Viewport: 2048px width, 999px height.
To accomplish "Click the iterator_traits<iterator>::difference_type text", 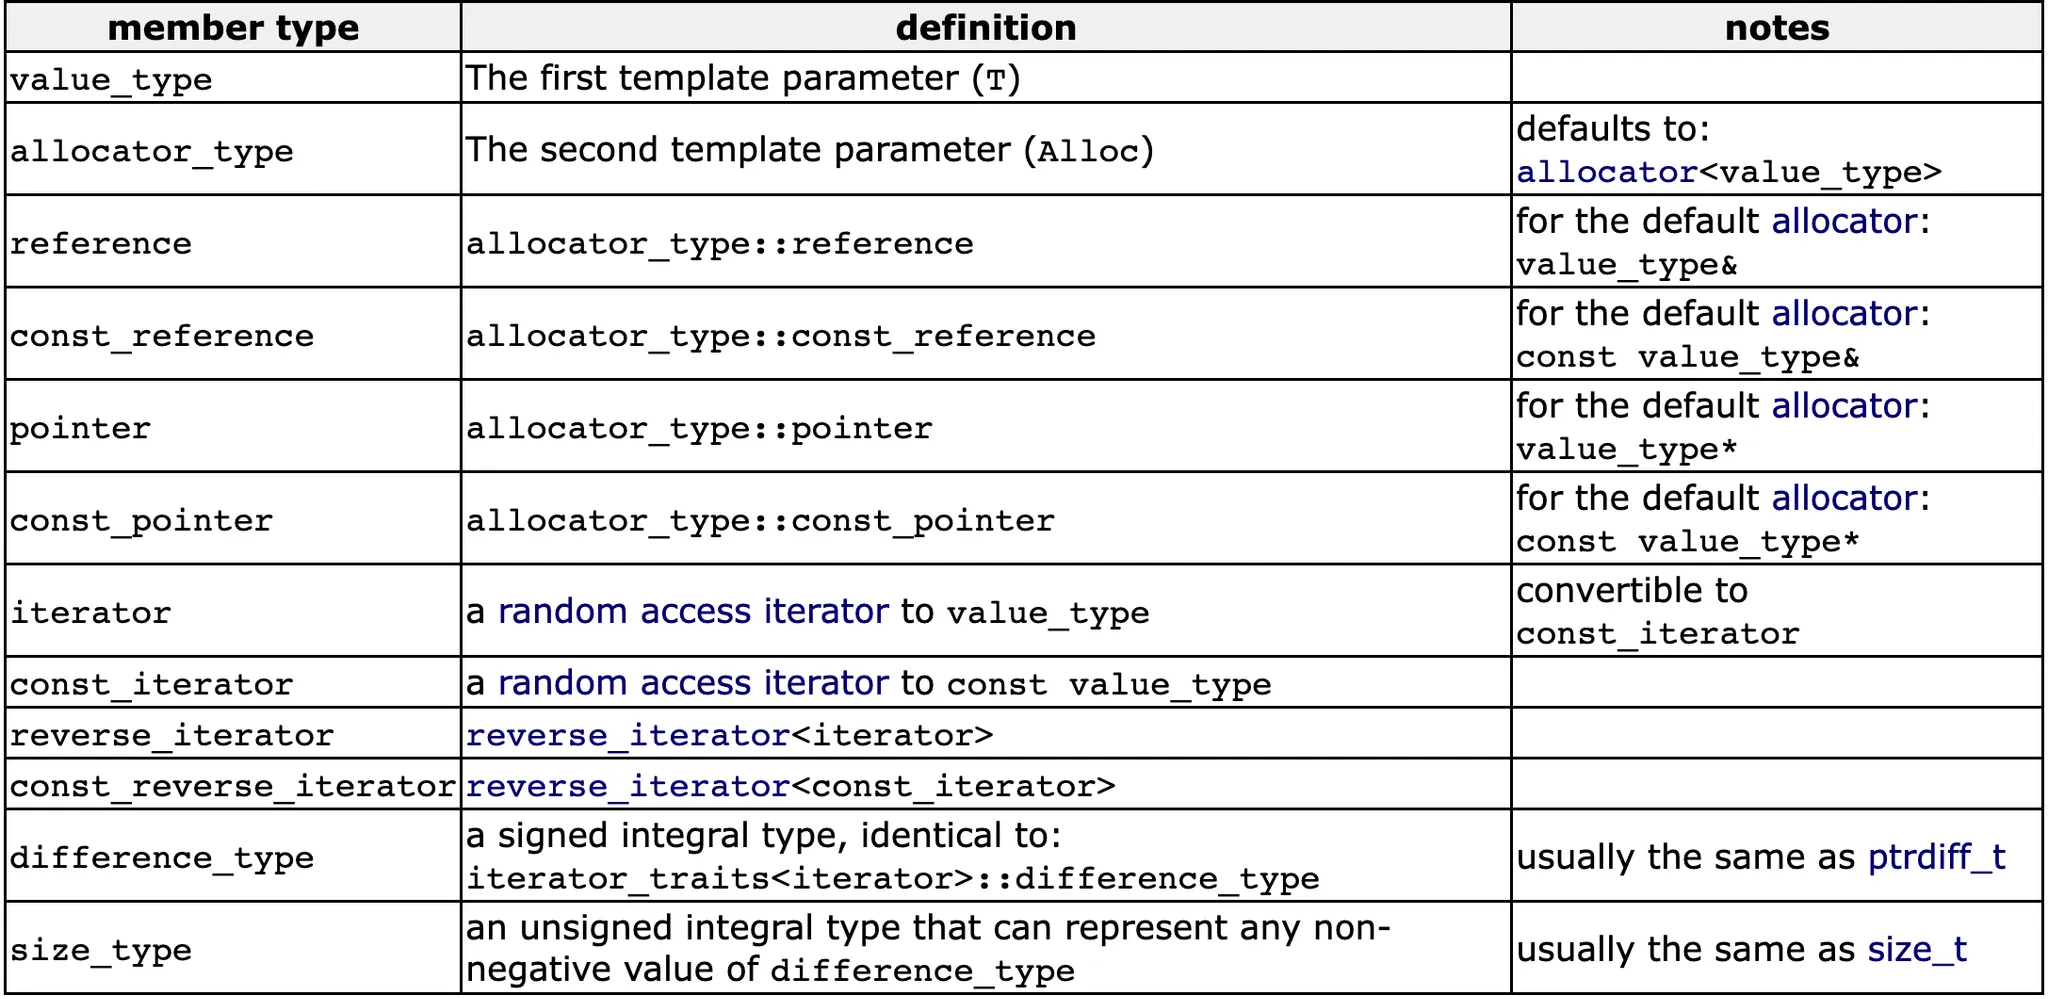I will tap(892, 879).
